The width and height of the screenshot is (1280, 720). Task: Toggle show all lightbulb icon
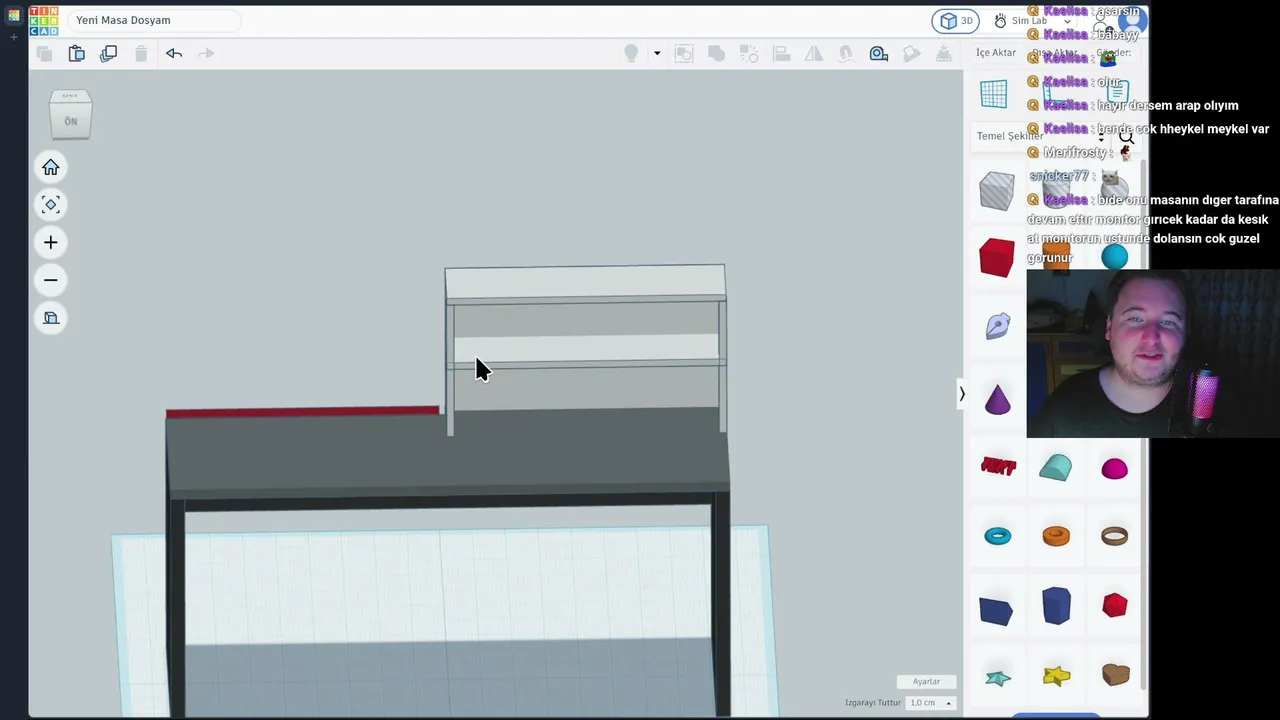click(x=631, y=53)
